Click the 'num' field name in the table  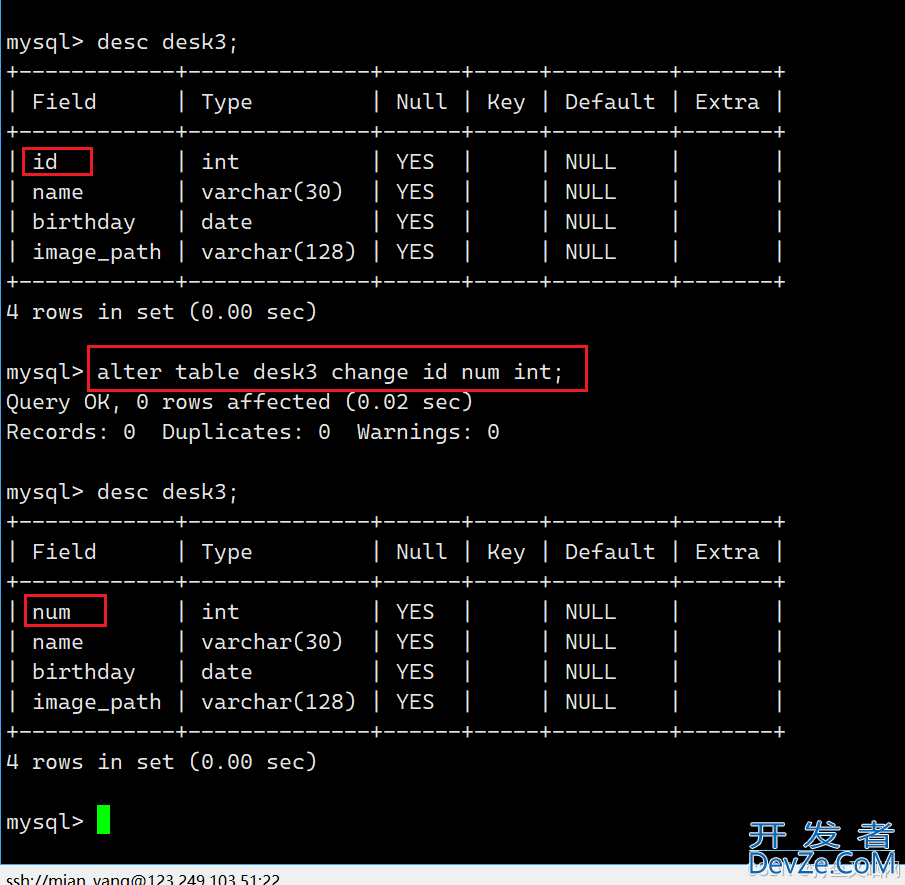(x=51, y=612)
